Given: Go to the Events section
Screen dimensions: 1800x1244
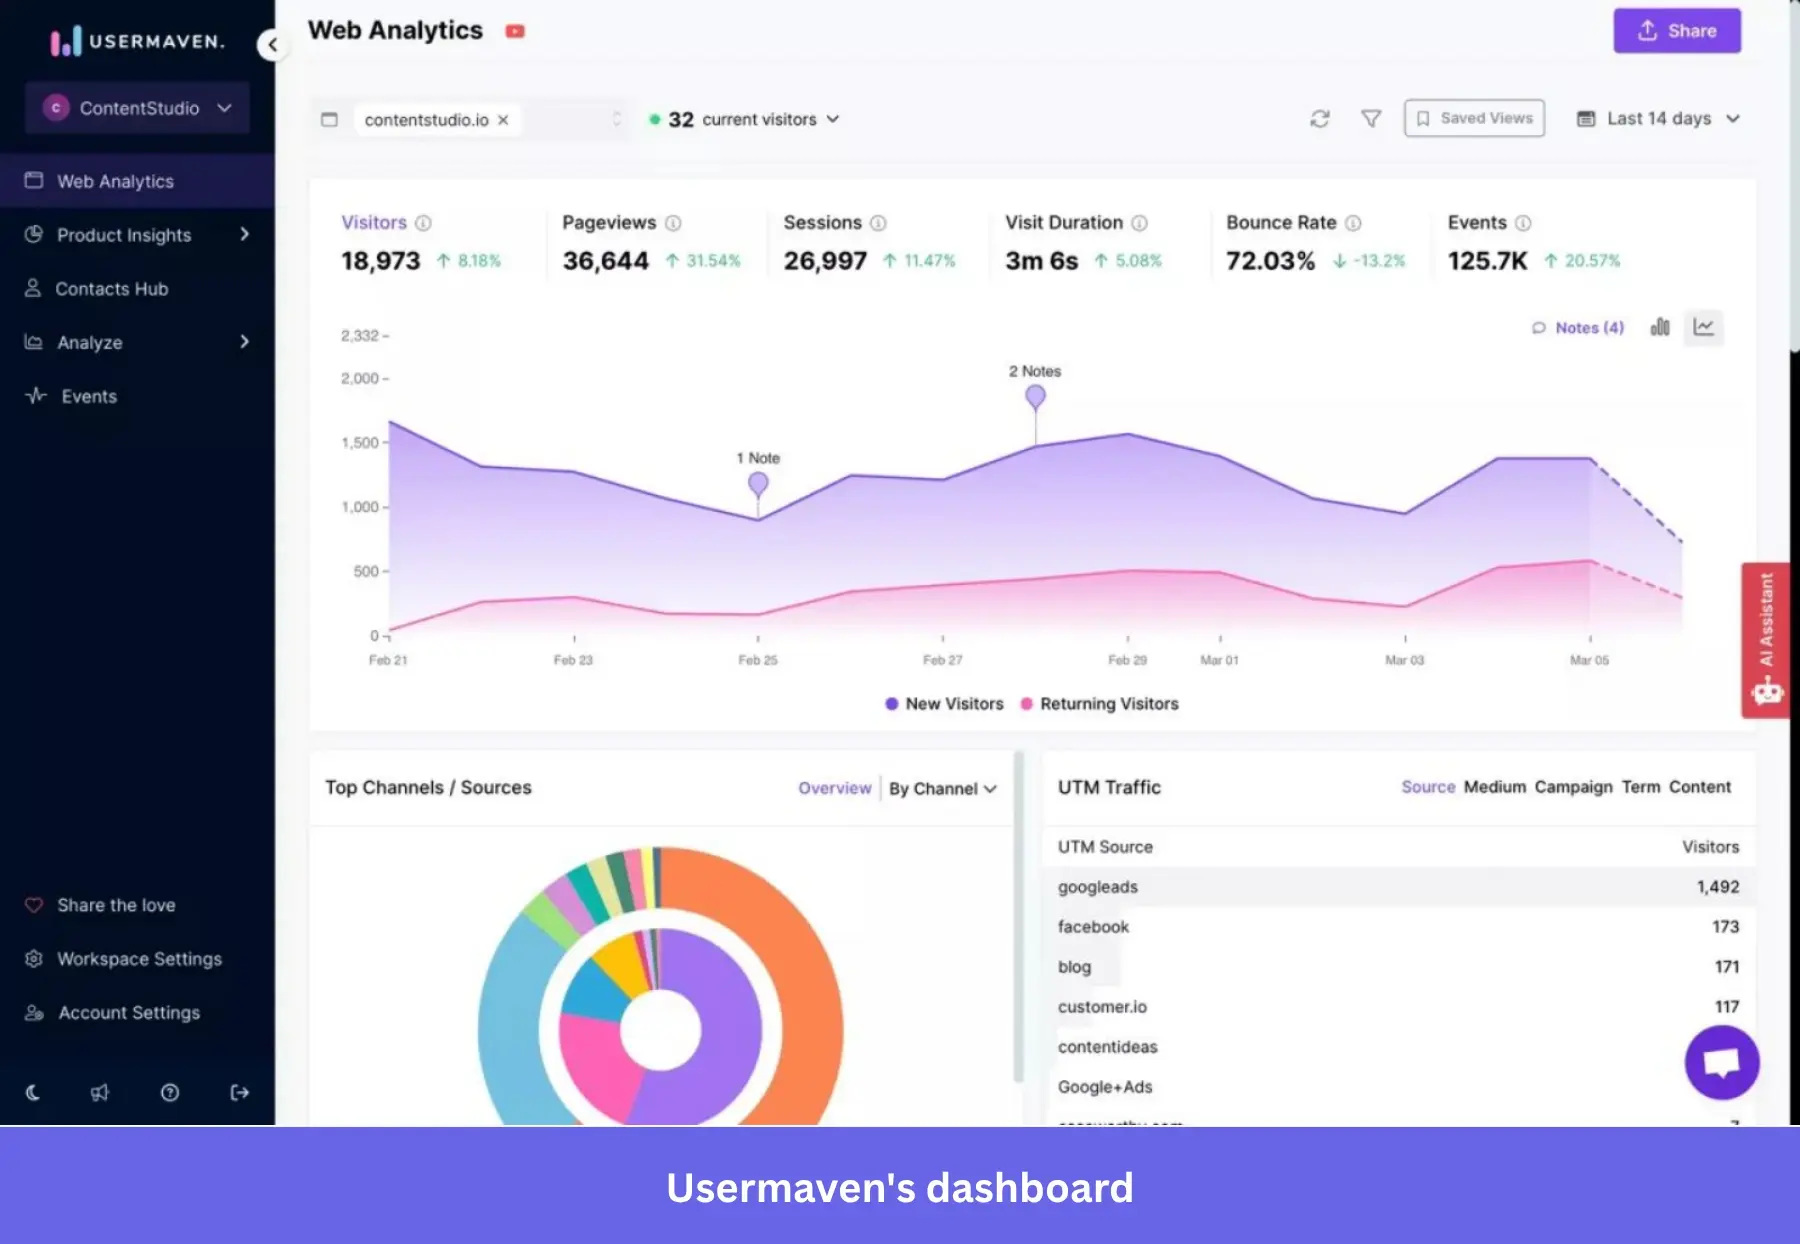Looking at the screenshot, I should pyautogui.click(x=88, y=396).
